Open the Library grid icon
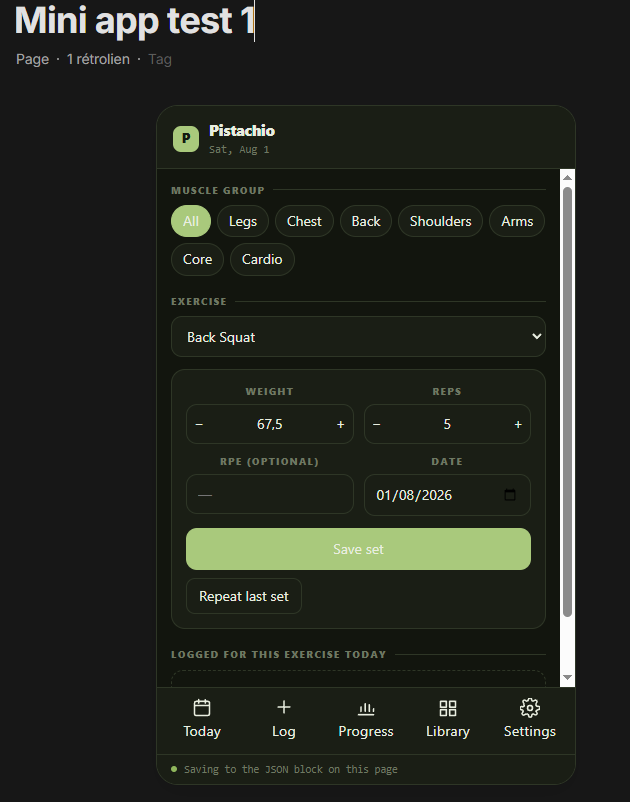 pos(448,708)
